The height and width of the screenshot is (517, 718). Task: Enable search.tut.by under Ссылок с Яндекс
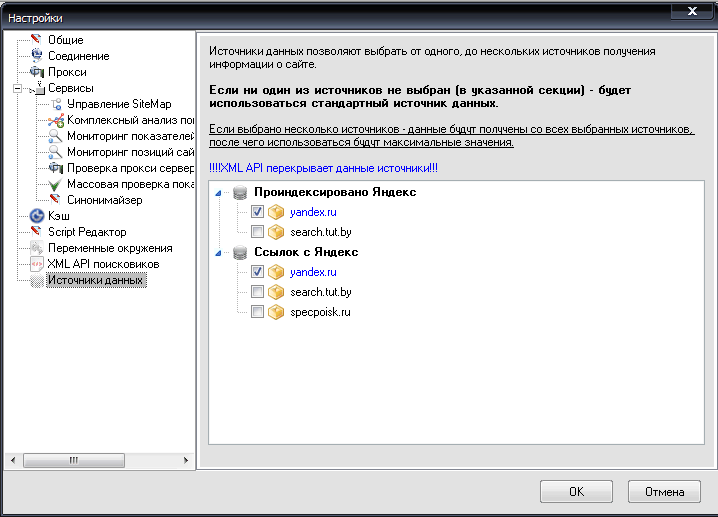(258, 292)
